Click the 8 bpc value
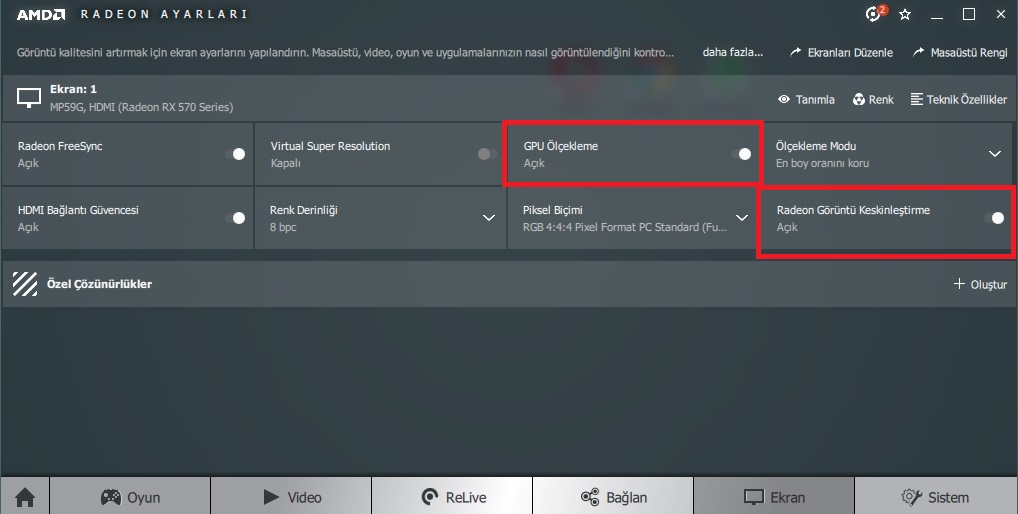Viewport: 1018px width, 514px height. coord(283,227)
